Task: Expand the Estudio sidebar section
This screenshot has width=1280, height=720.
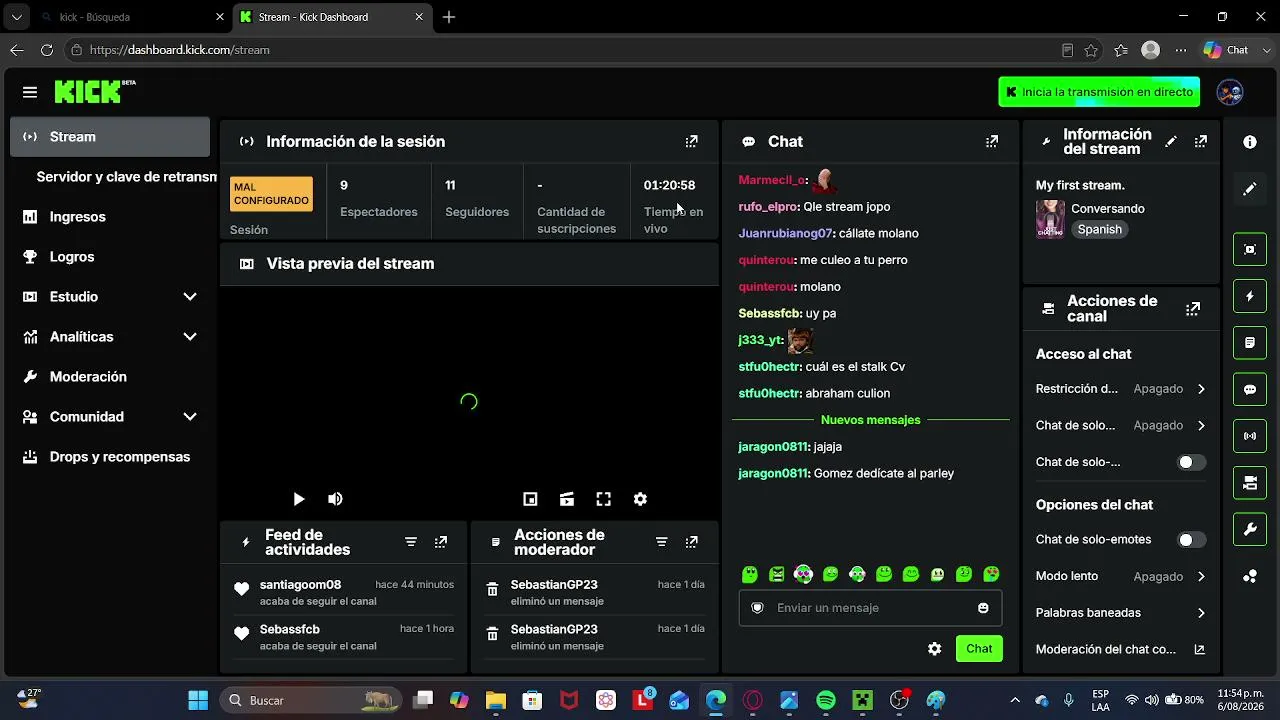Action: click(190, 297)
